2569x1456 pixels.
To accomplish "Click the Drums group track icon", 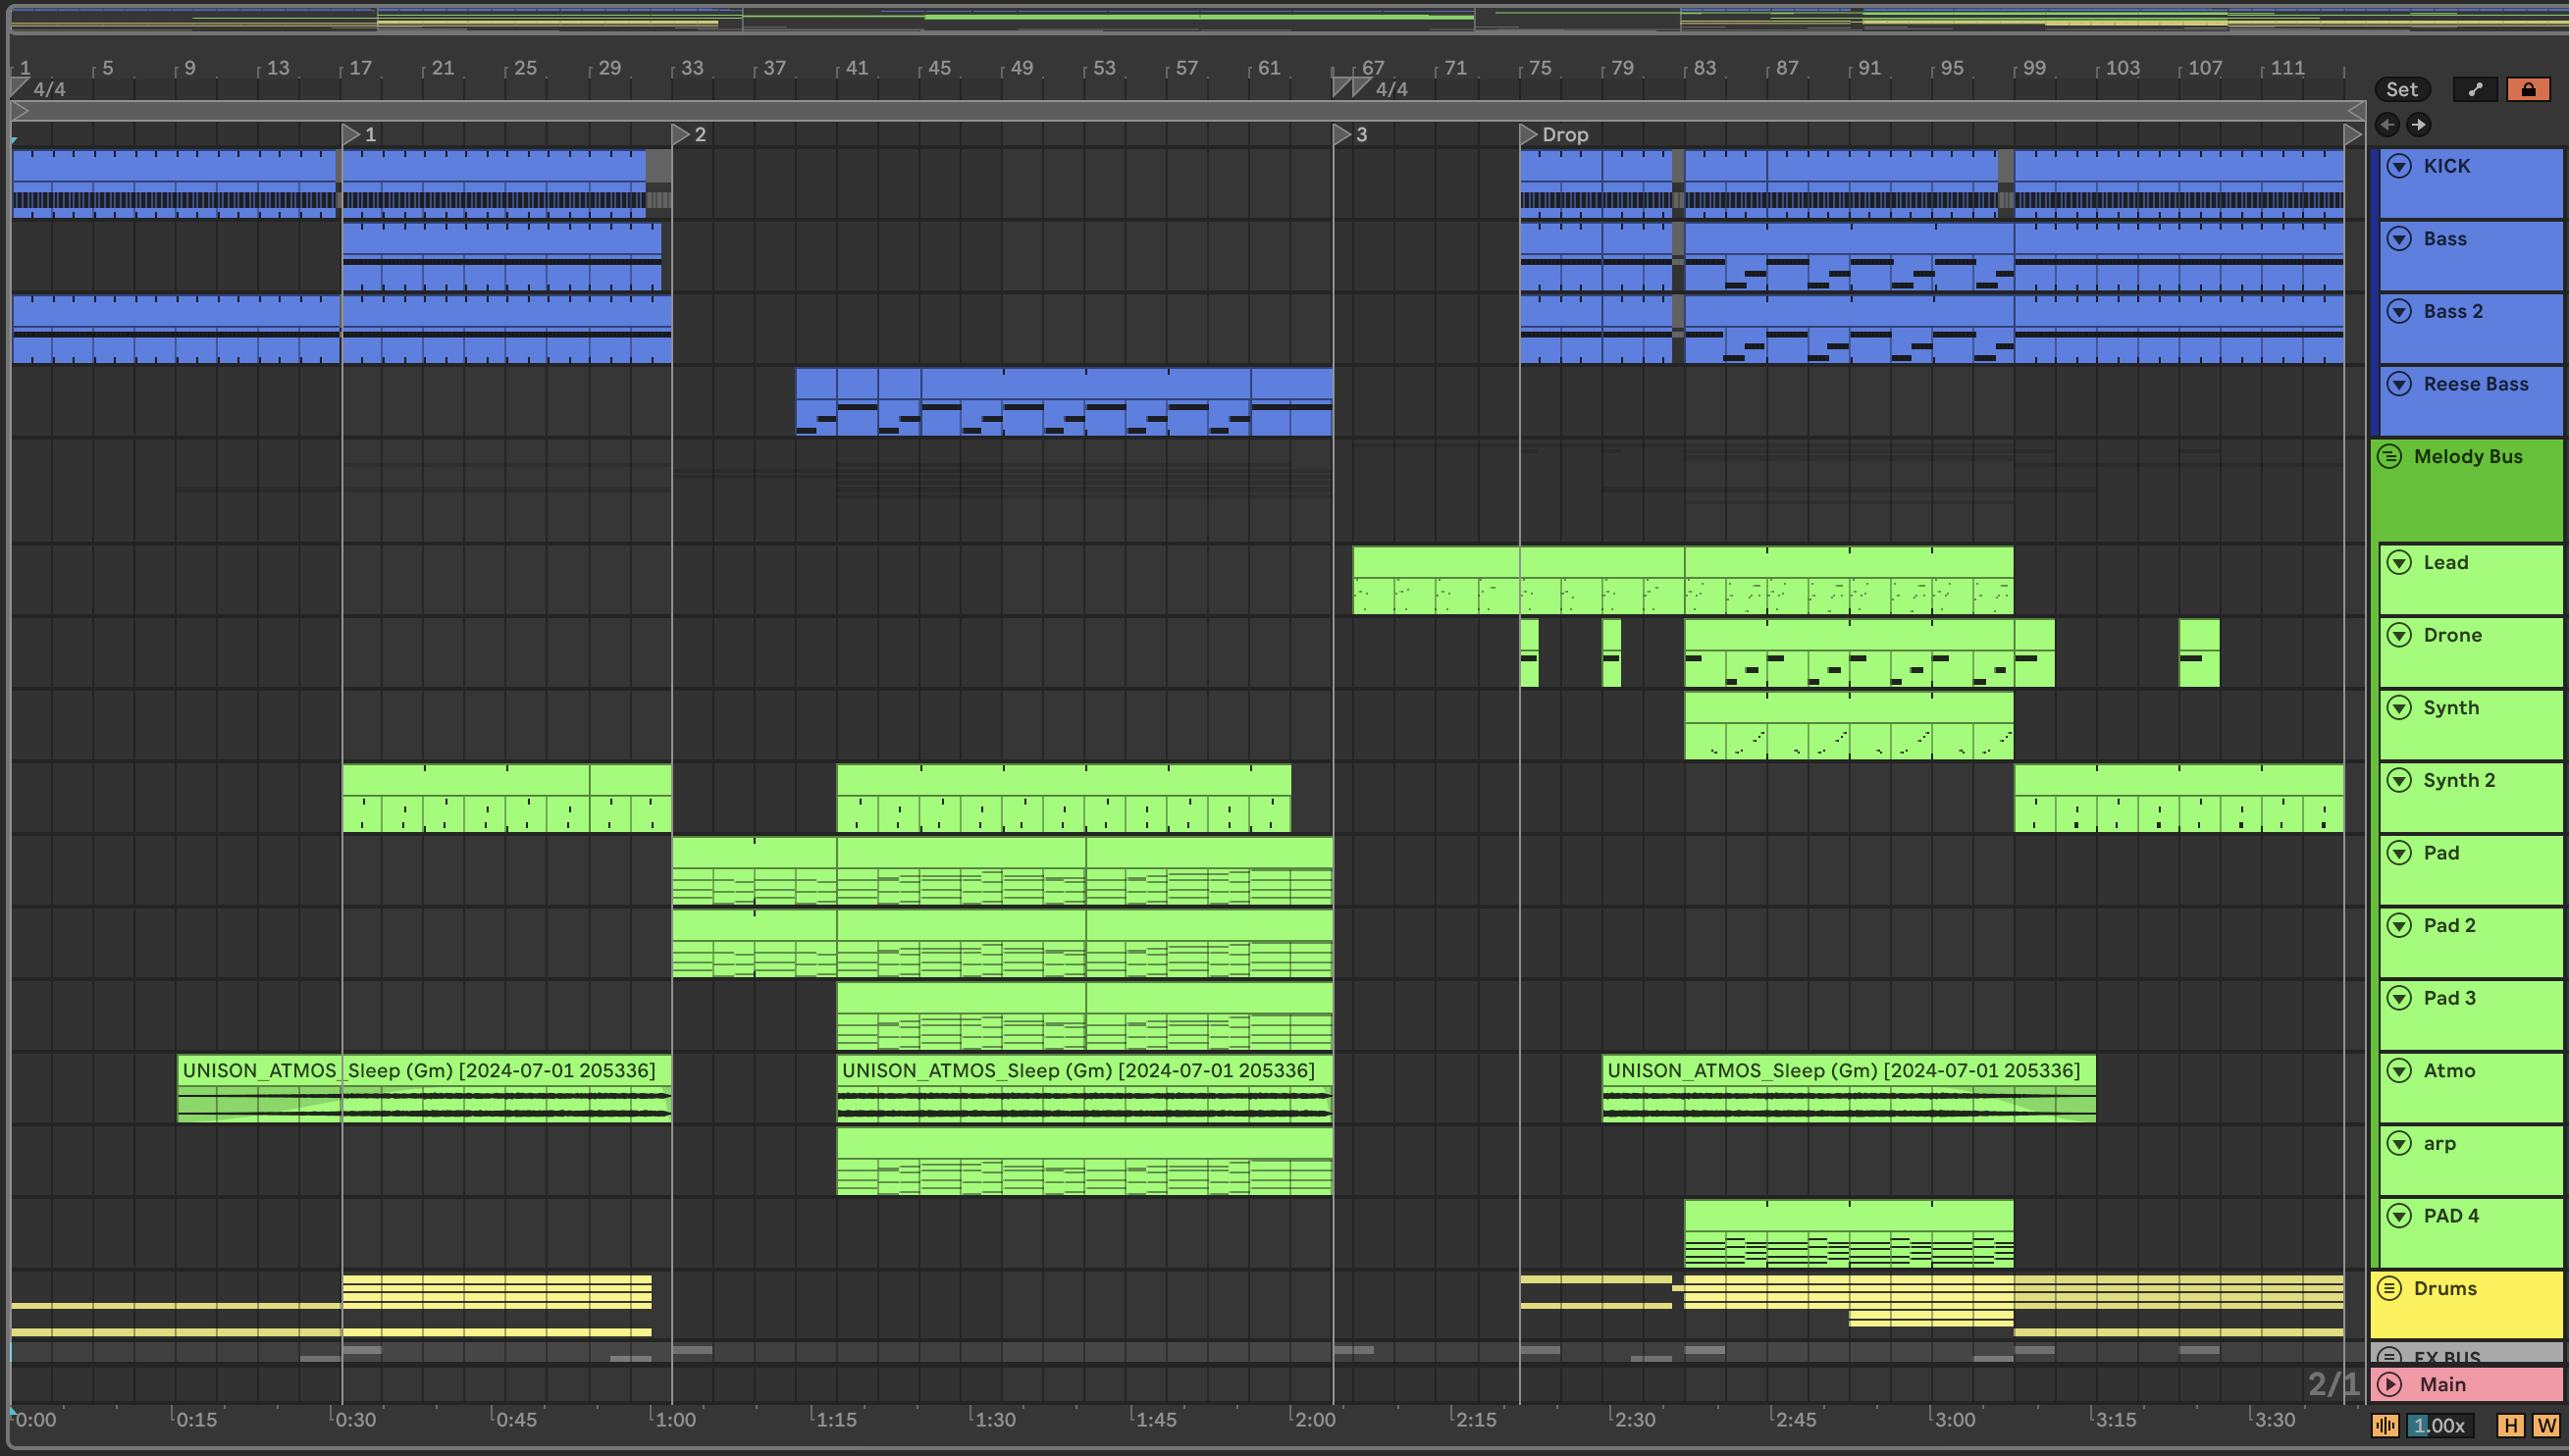I will [2390, 1288].
